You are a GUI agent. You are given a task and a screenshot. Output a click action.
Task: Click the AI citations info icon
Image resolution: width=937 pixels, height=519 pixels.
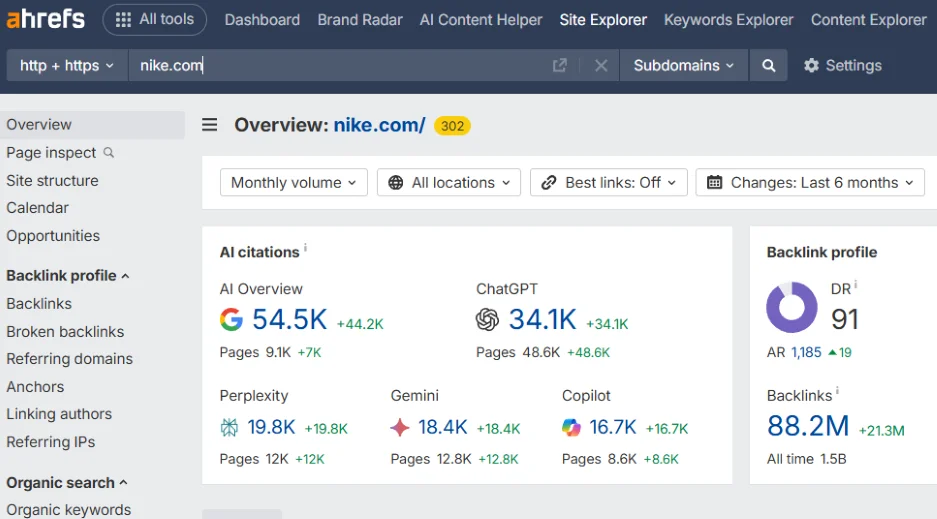[306, 248]
